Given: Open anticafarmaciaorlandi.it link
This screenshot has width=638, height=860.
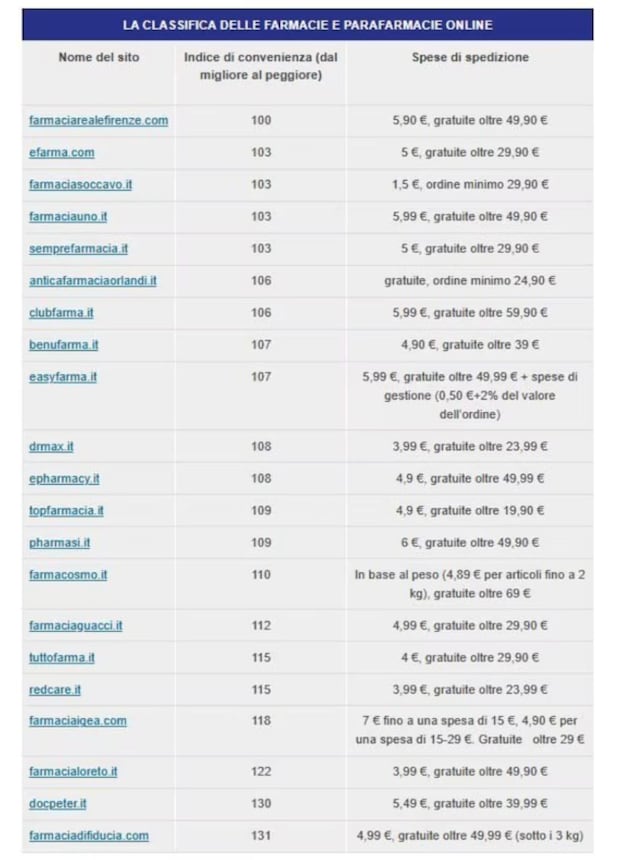Looking at the screenshot, I should pos(93,281).
